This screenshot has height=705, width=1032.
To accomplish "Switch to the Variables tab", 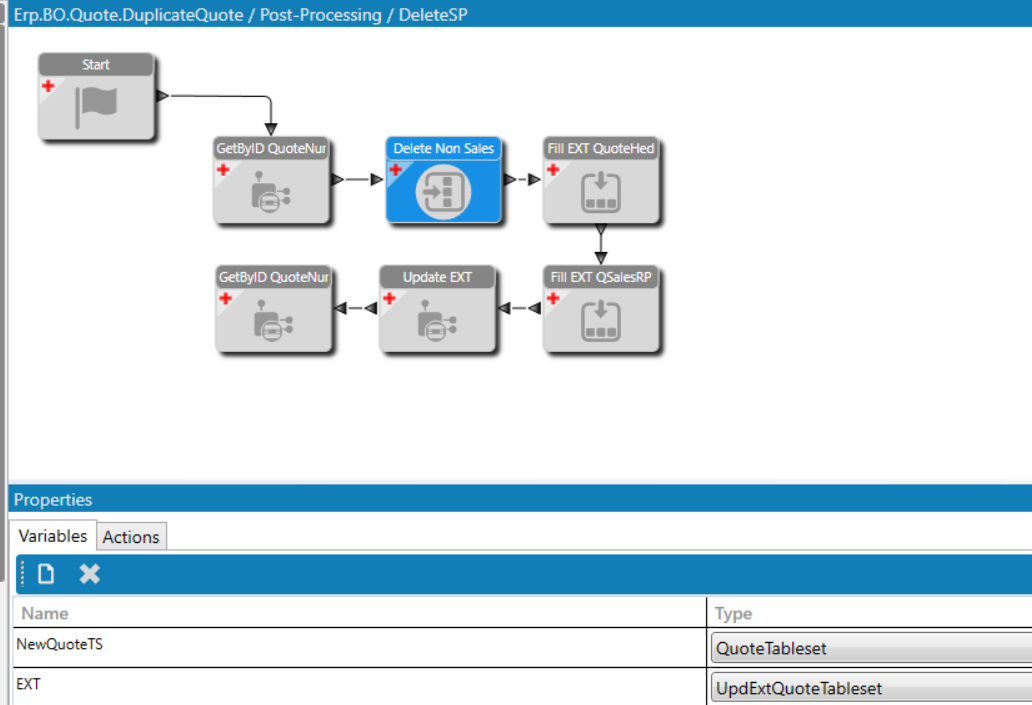I will point(53,536).
